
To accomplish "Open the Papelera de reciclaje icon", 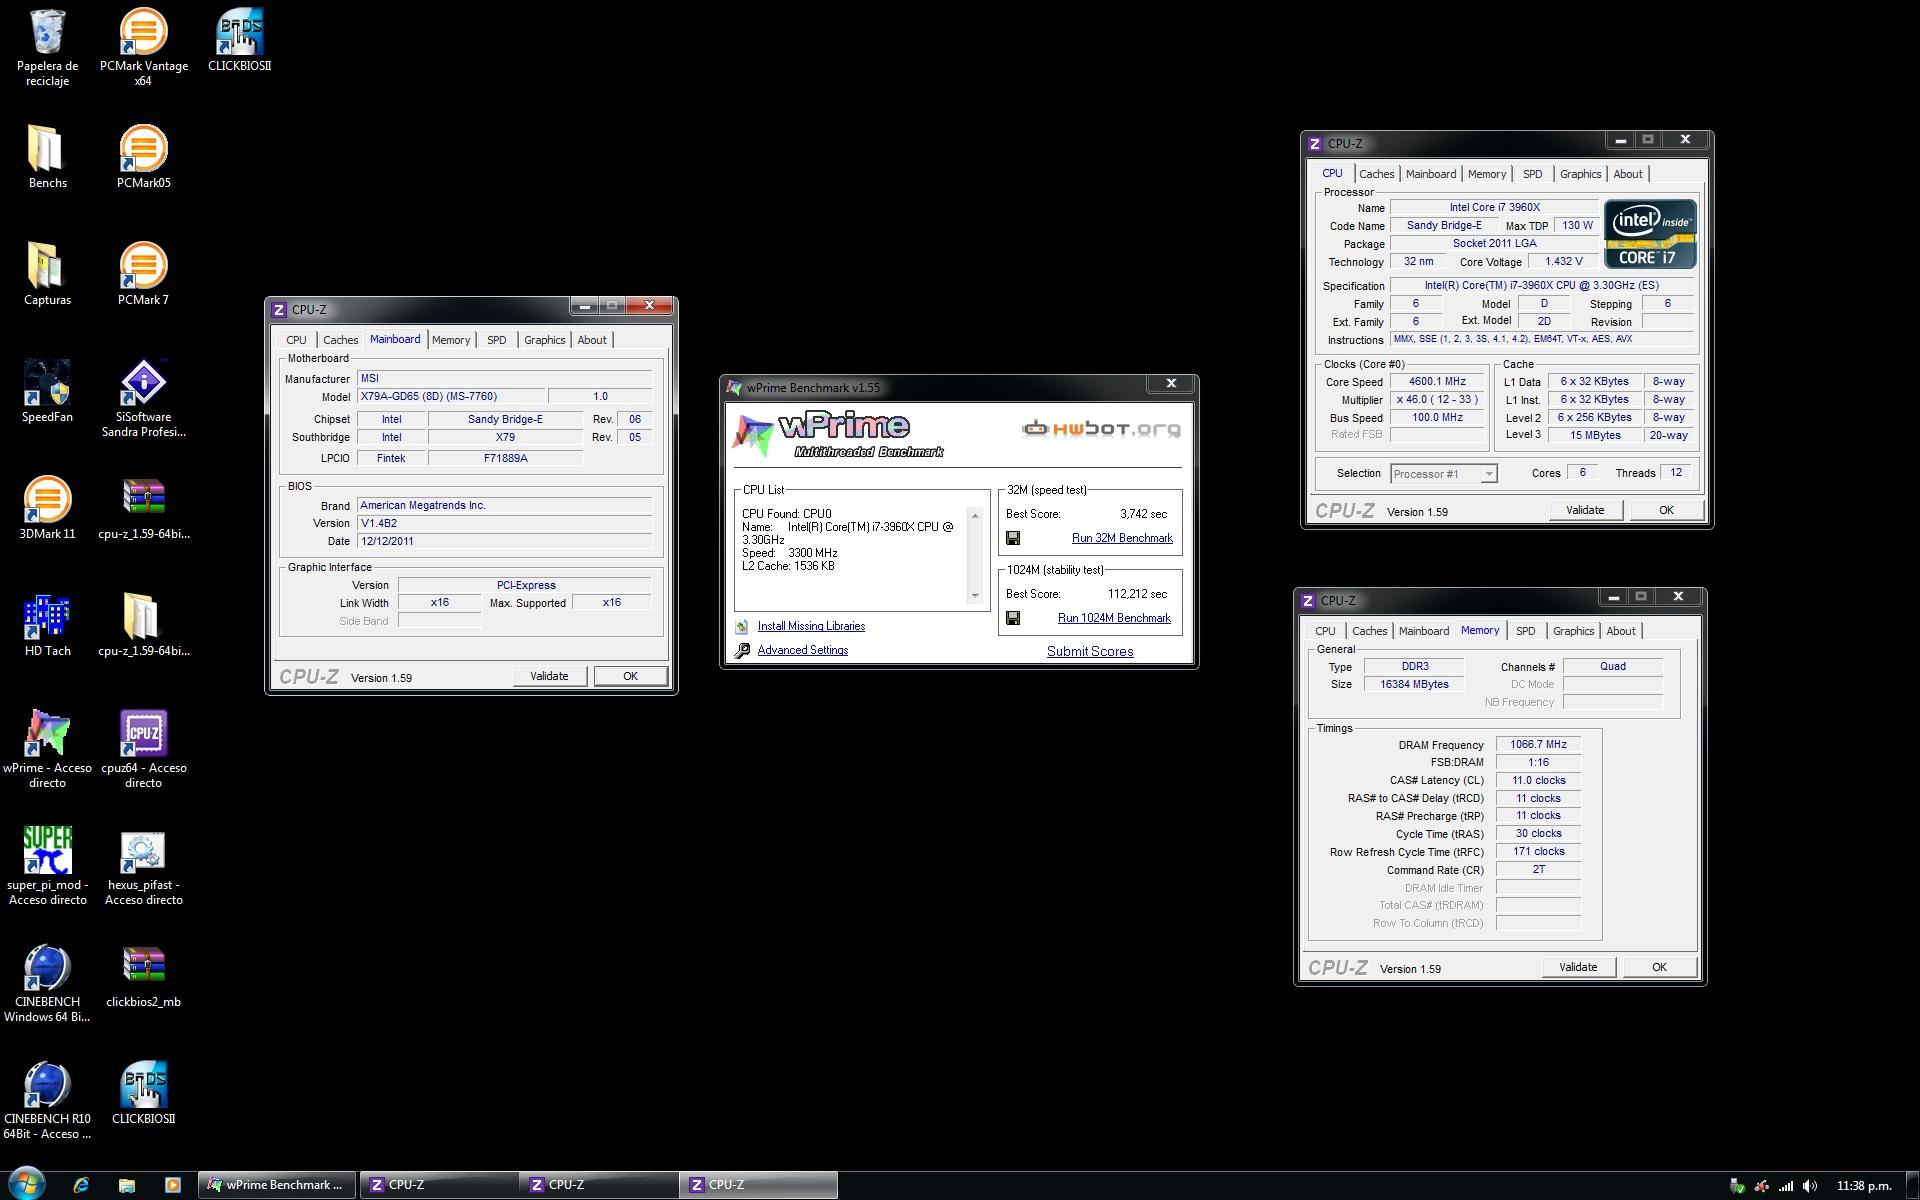I will pos(47,48).
